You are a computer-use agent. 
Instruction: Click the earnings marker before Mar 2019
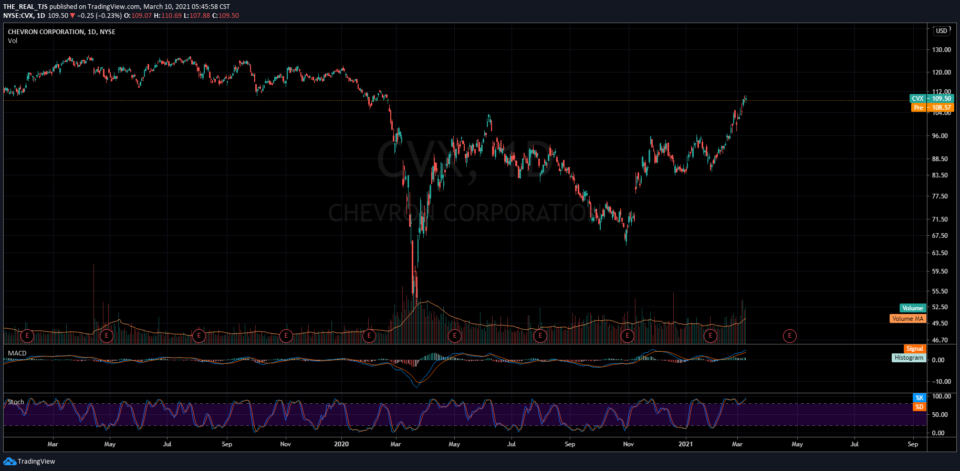(x=27, y=336)
